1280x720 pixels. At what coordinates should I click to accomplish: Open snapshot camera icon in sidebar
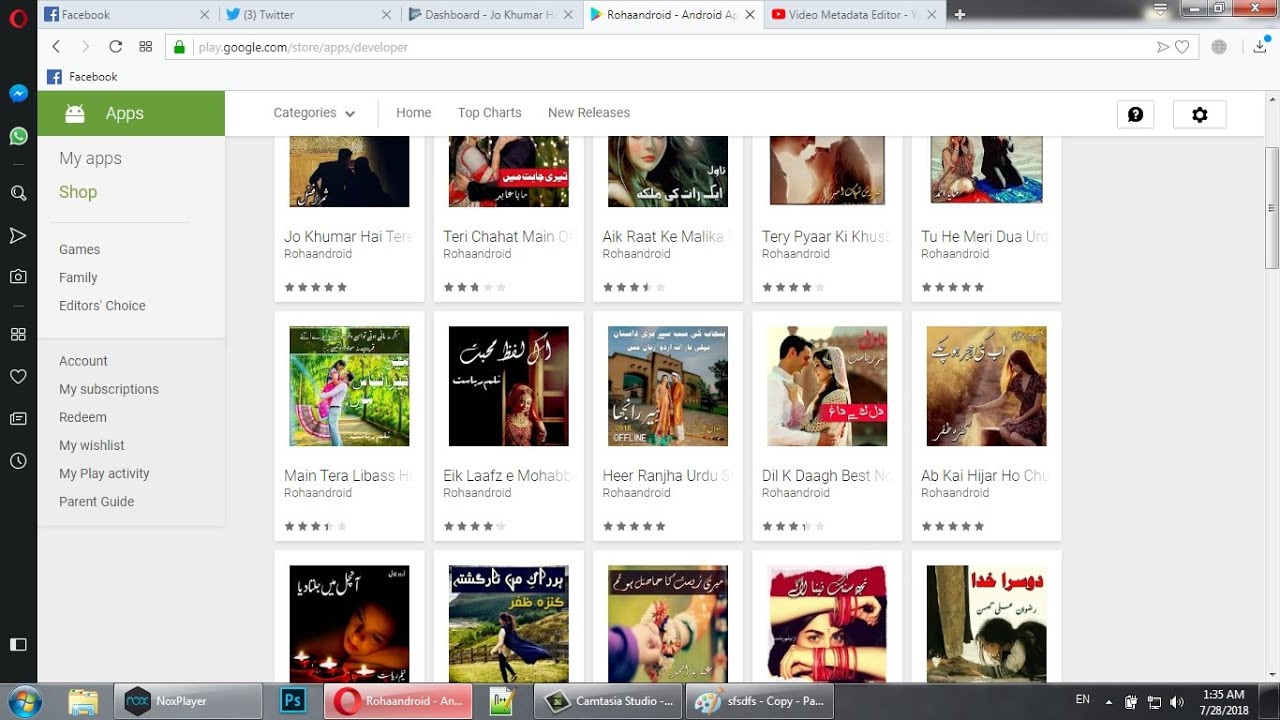click(18, 277)
